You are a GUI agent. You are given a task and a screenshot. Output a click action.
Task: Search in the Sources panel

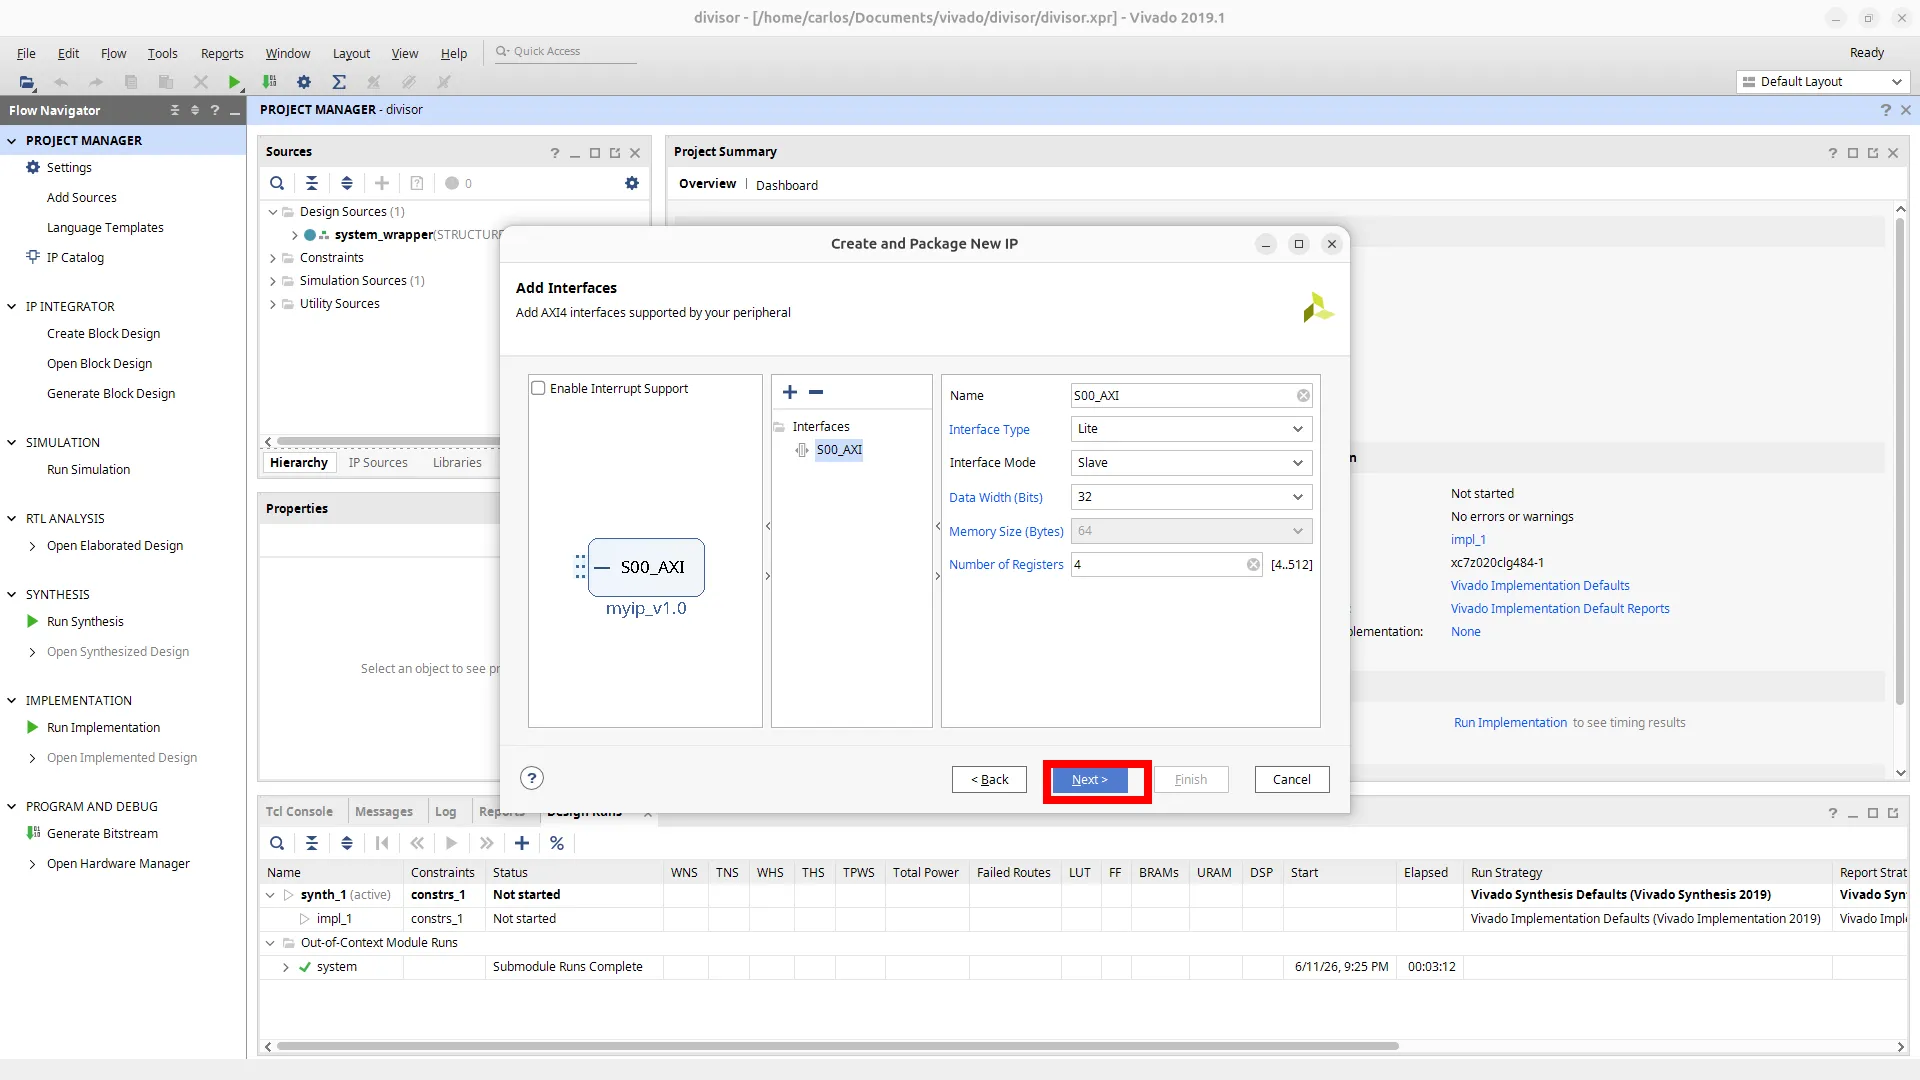pos(277,183)
